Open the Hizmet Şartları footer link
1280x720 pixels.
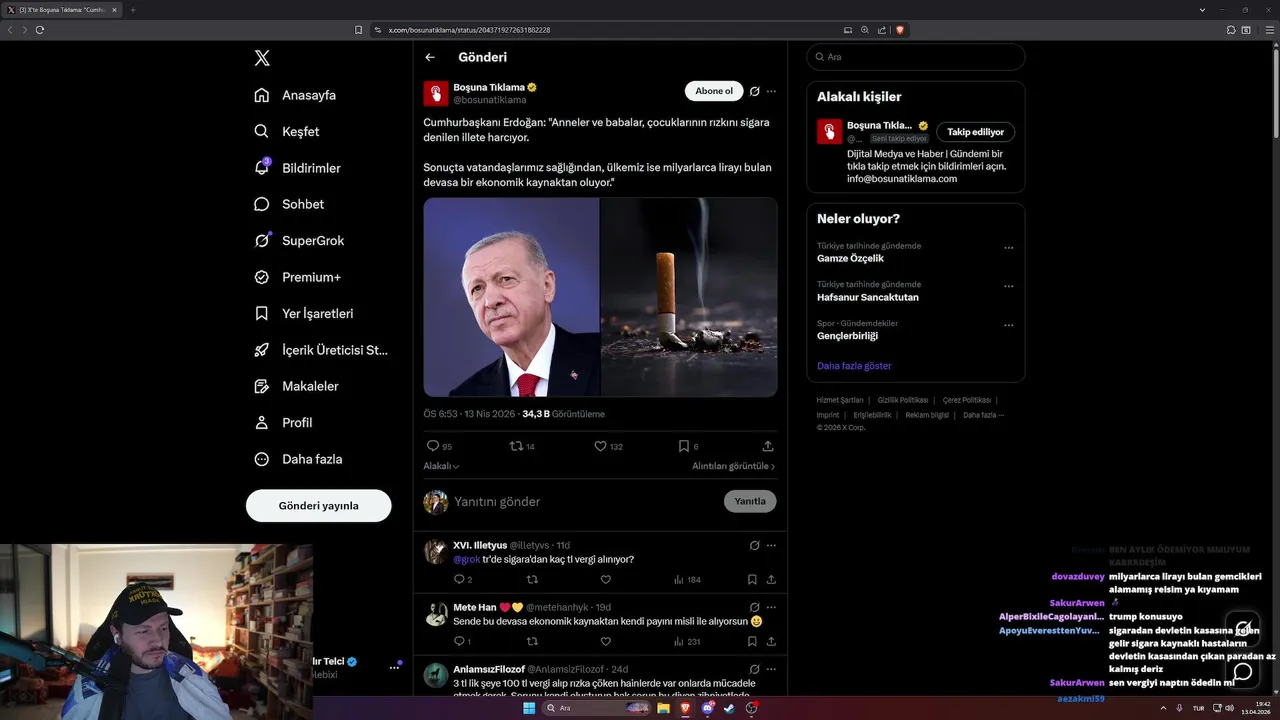(839, 400)
